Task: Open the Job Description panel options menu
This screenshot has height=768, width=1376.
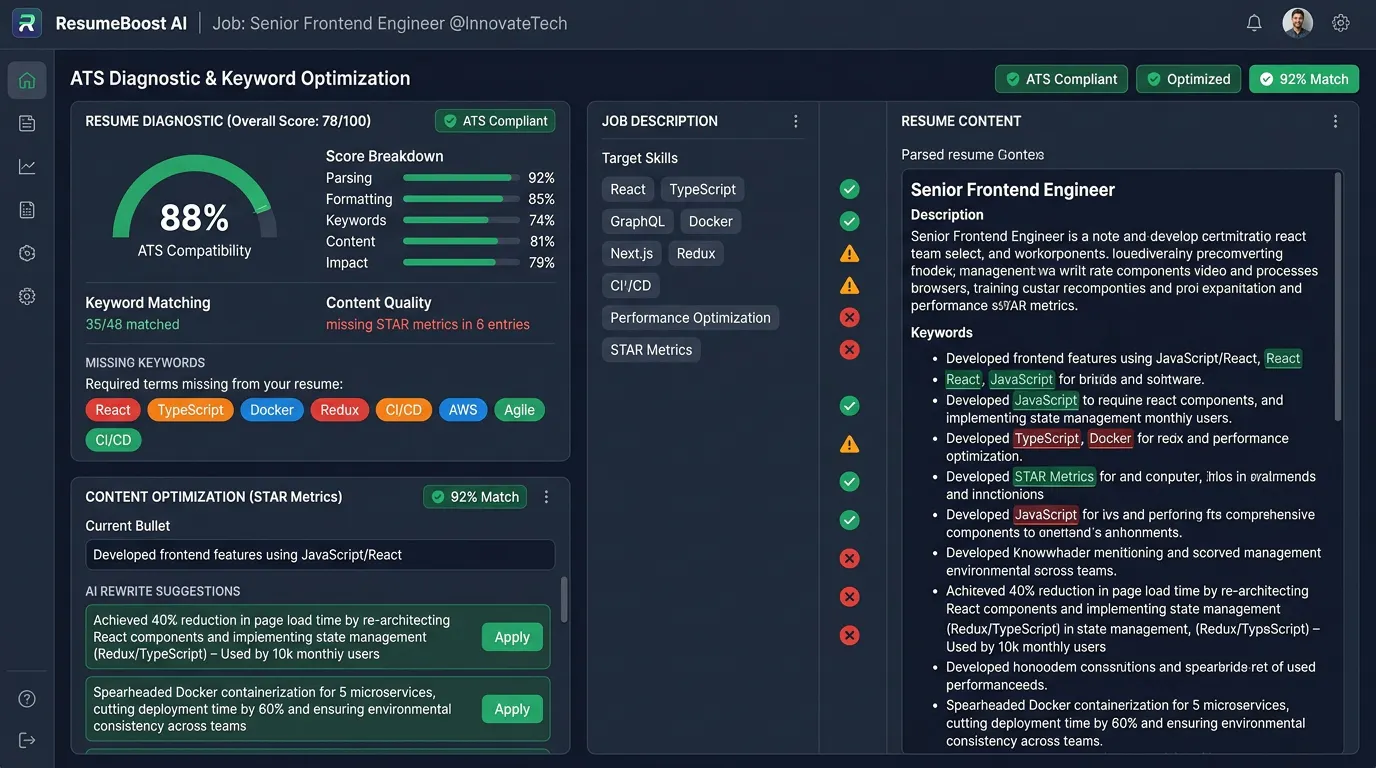Action: point(796,121)
